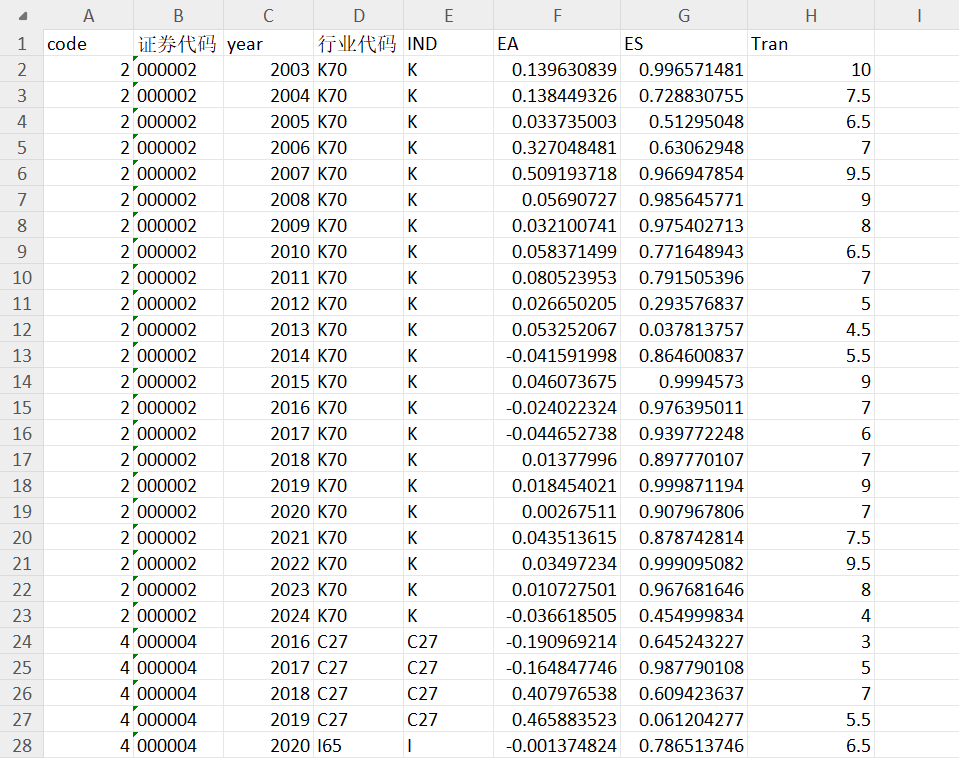Select row 24 header
This screenshot has height=758, width=959.
(x=22, y=642)
